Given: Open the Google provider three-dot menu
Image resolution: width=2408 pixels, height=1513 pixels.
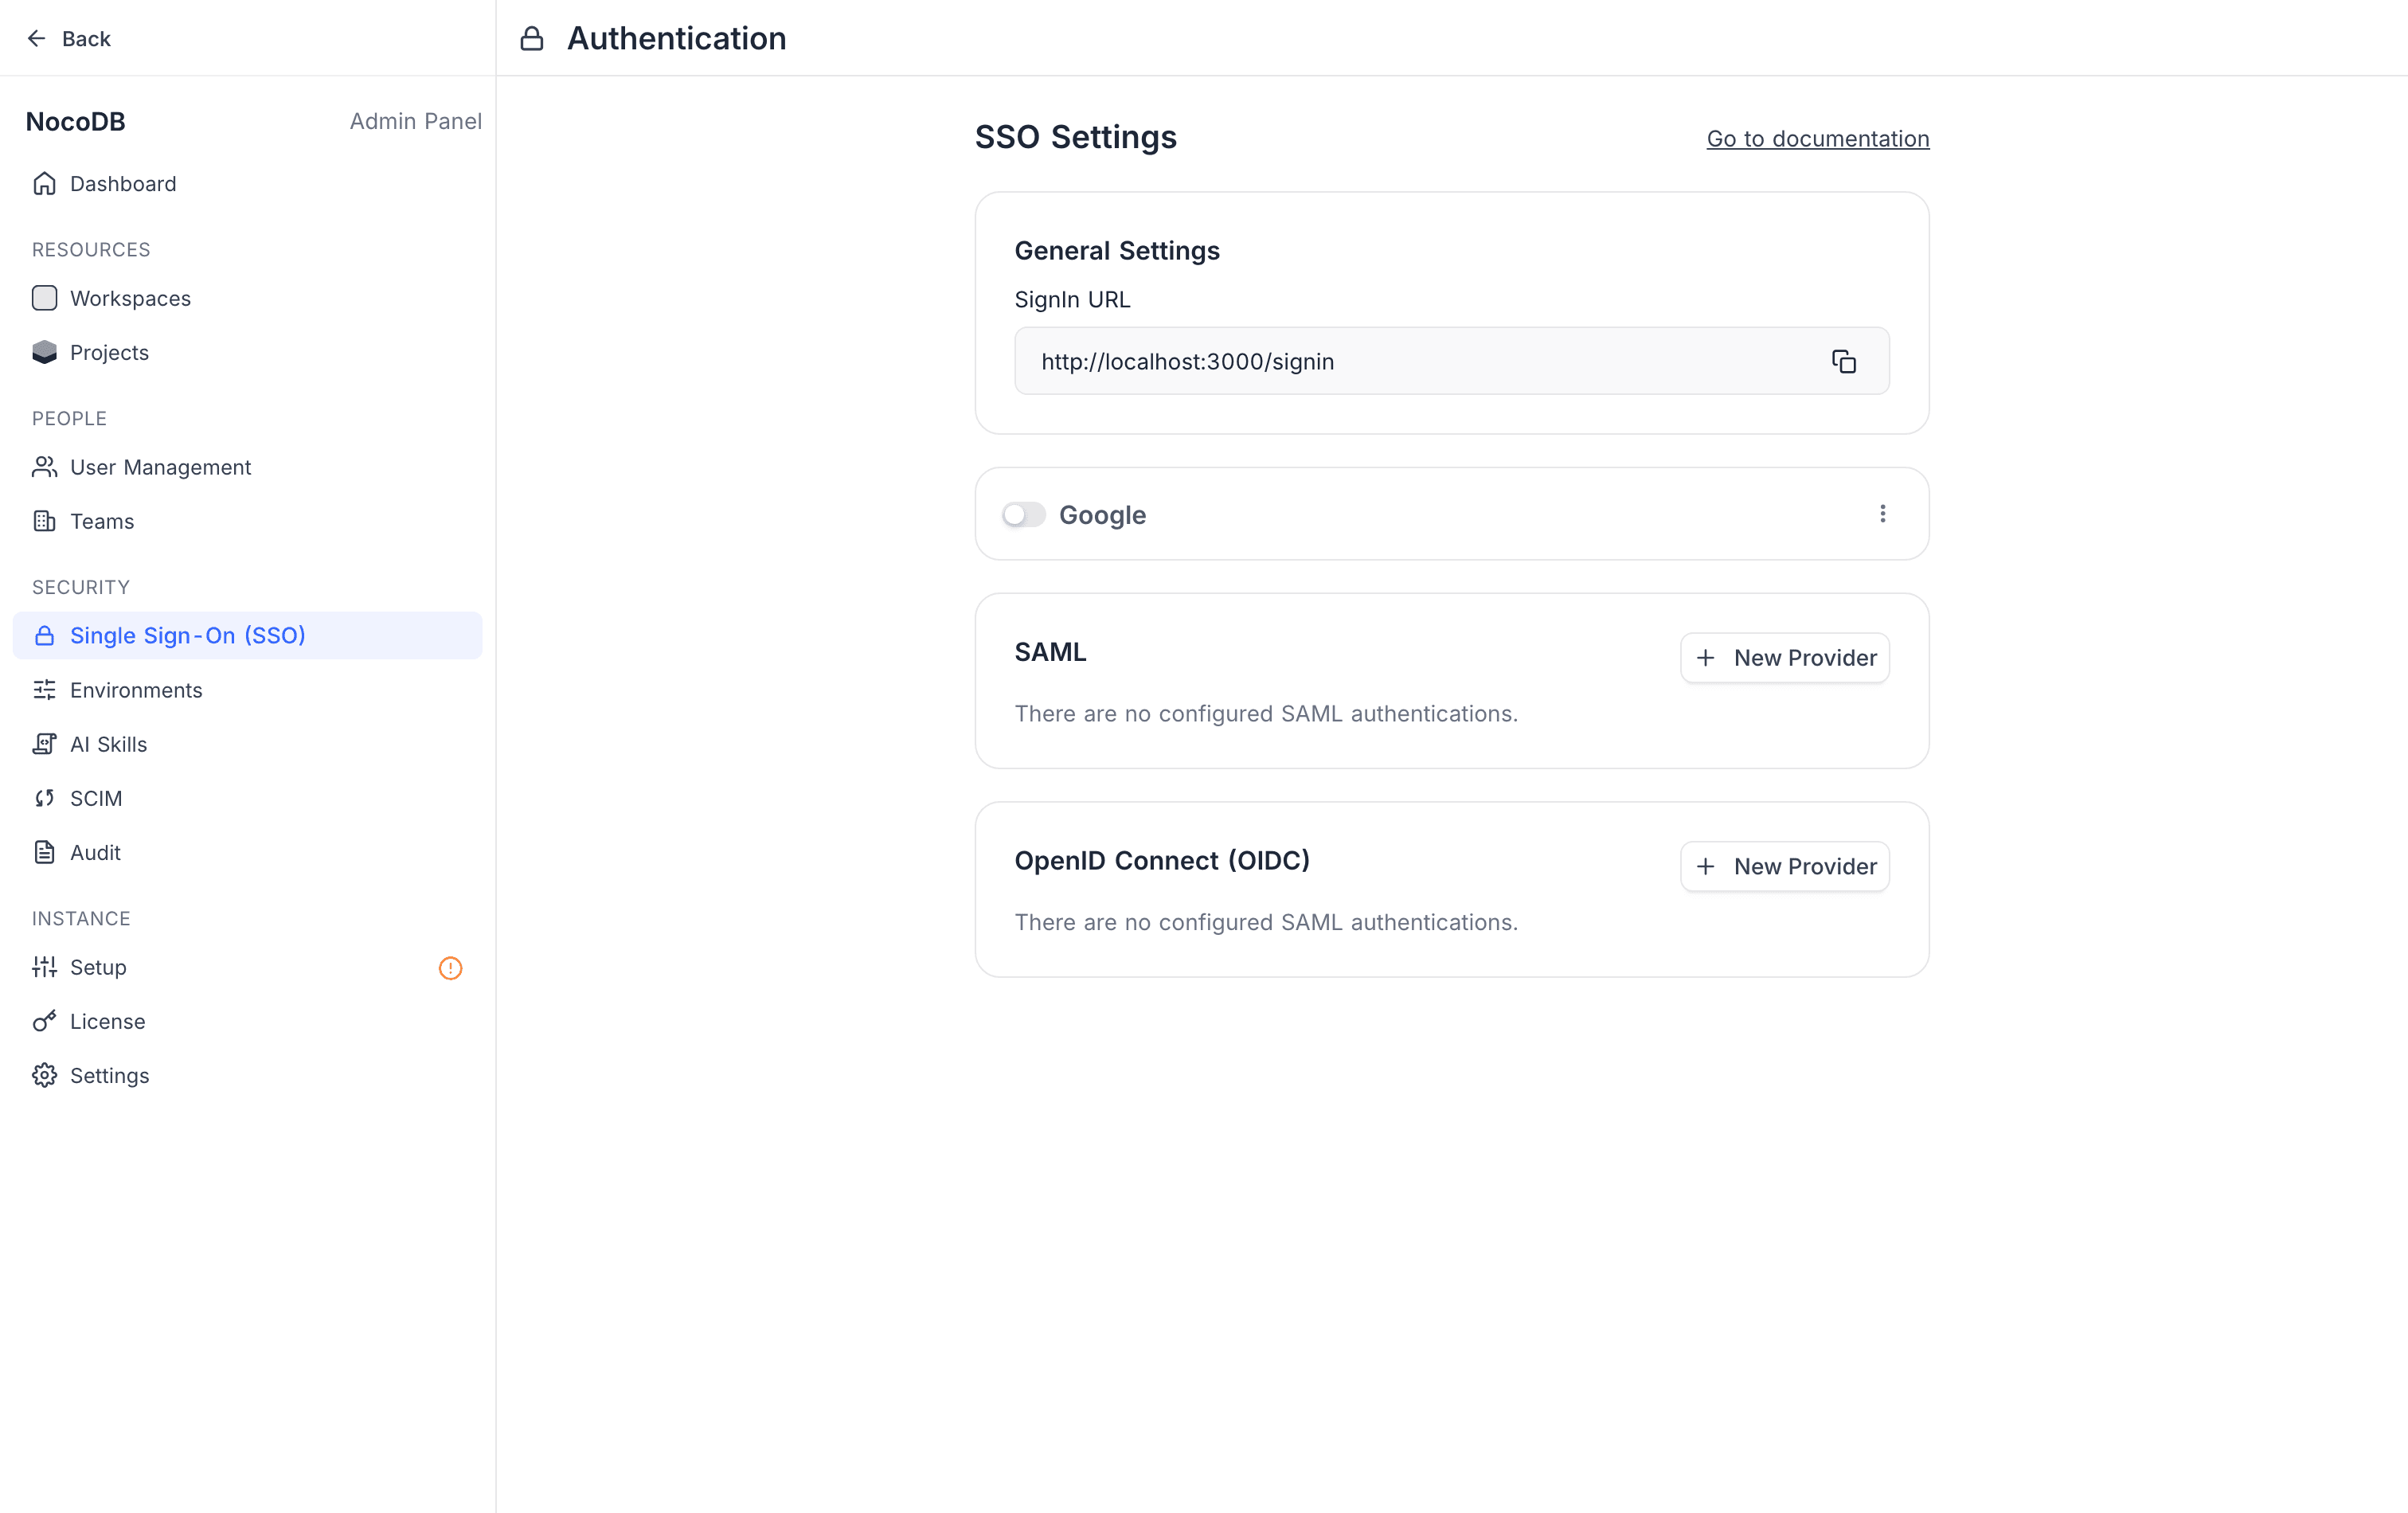Looking at the screenshot, I should (1882, 514).
